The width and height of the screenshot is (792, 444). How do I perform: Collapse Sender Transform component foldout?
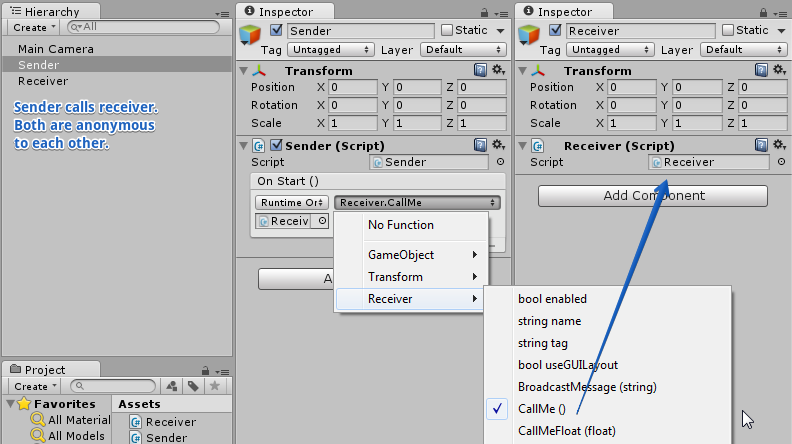pyautogui.click(x=244, y=71)
